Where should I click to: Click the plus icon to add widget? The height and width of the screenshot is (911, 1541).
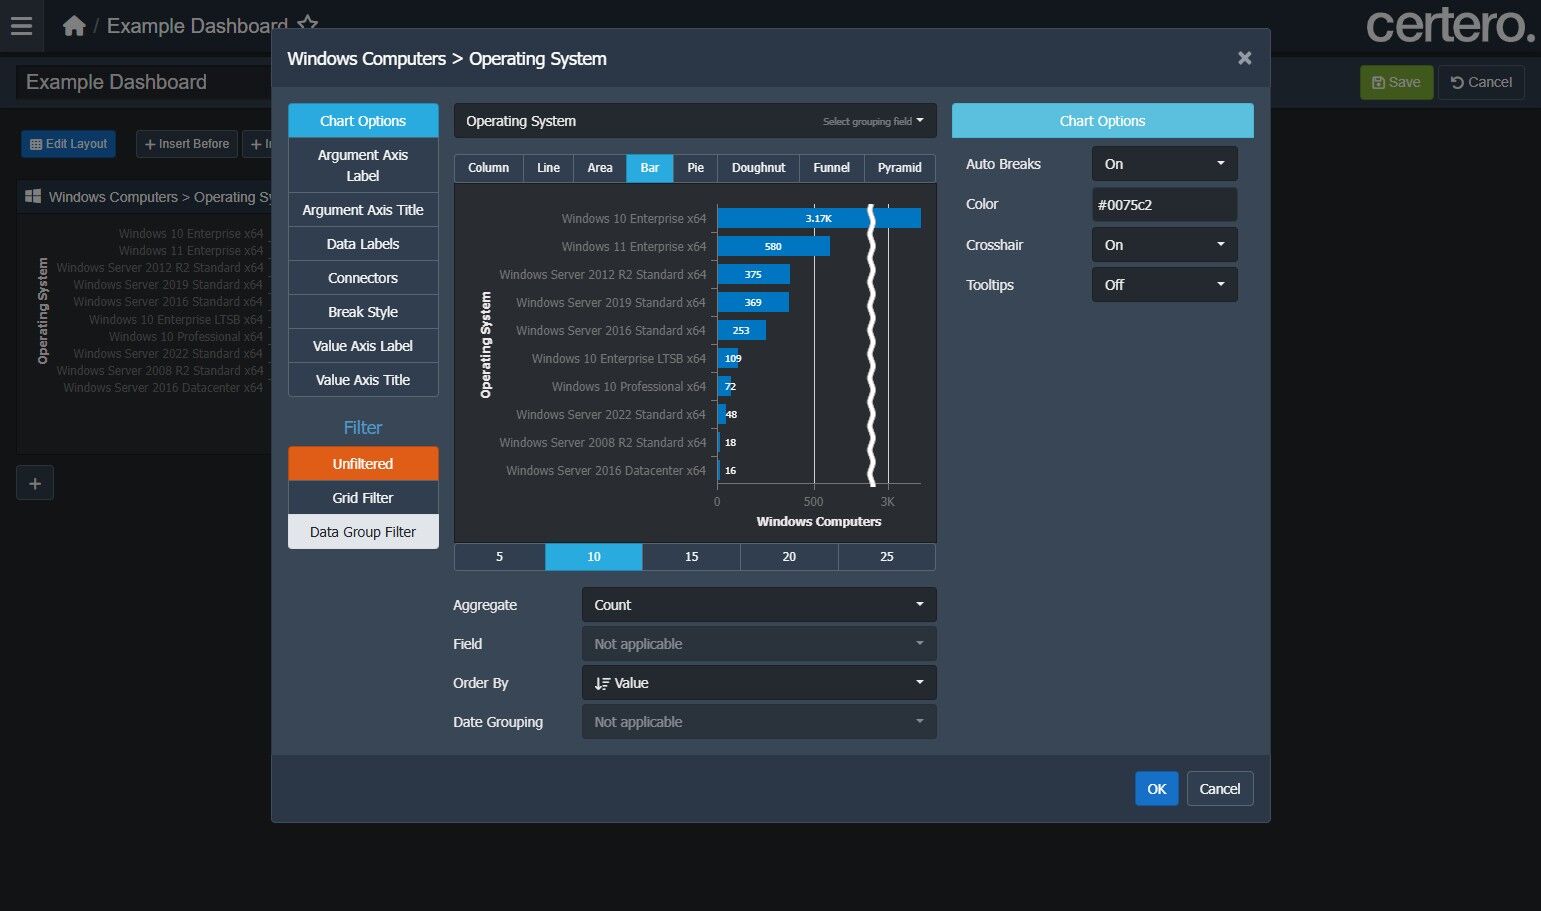tap(35, 484)
